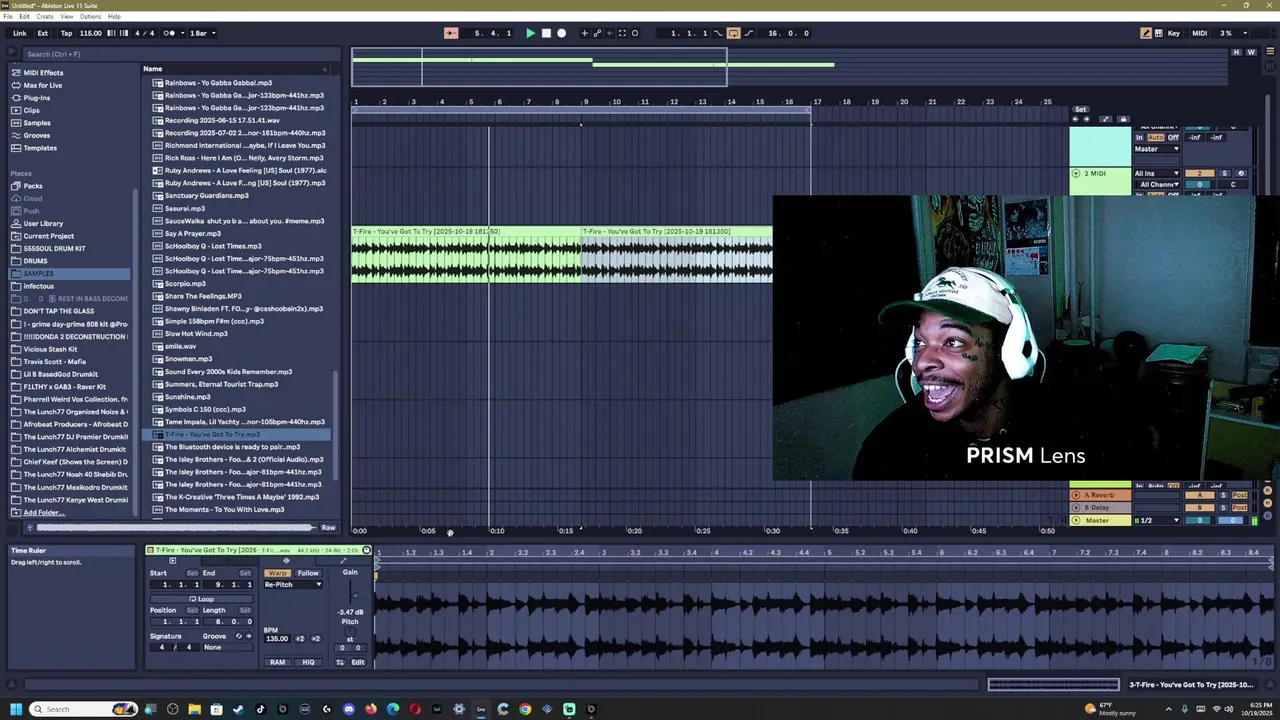Halve clip tempo with ÷2 button
The width and height of the screenshot is (1280, 720).
[299, 638]
